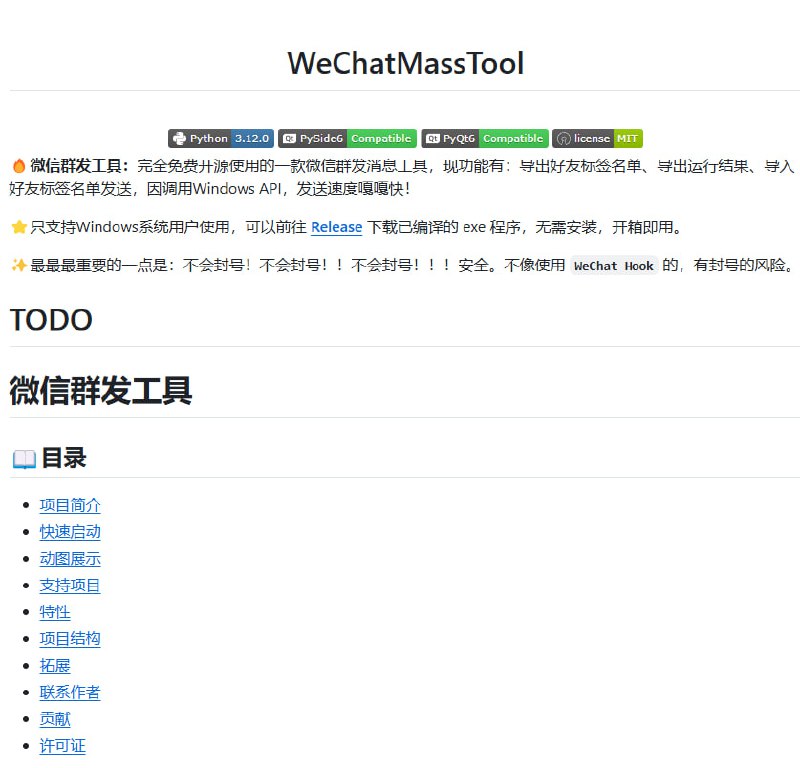
Task: Open the 支持项目 section link
Action: 69,585
